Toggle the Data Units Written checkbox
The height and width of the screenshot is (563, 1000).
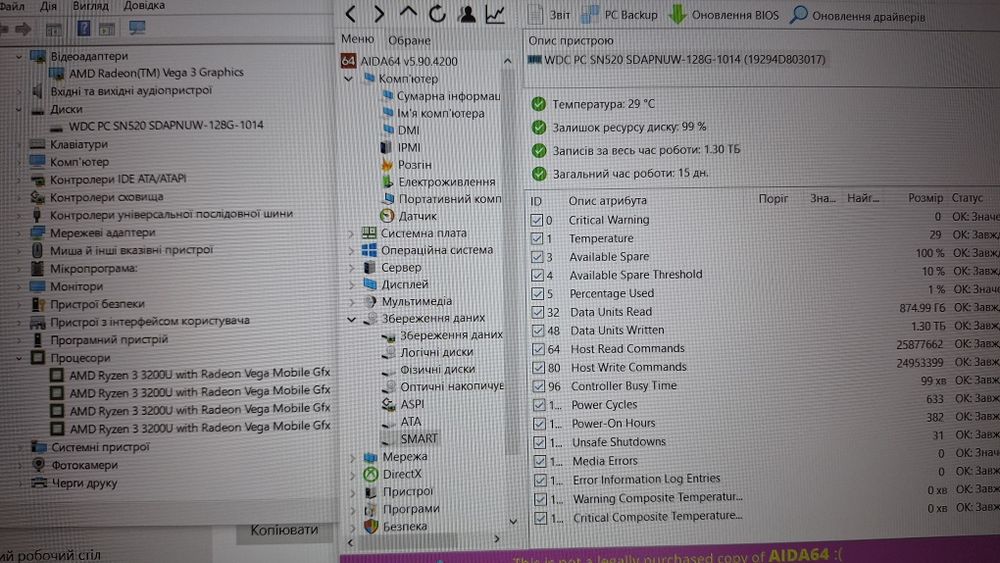pos(538,331)
